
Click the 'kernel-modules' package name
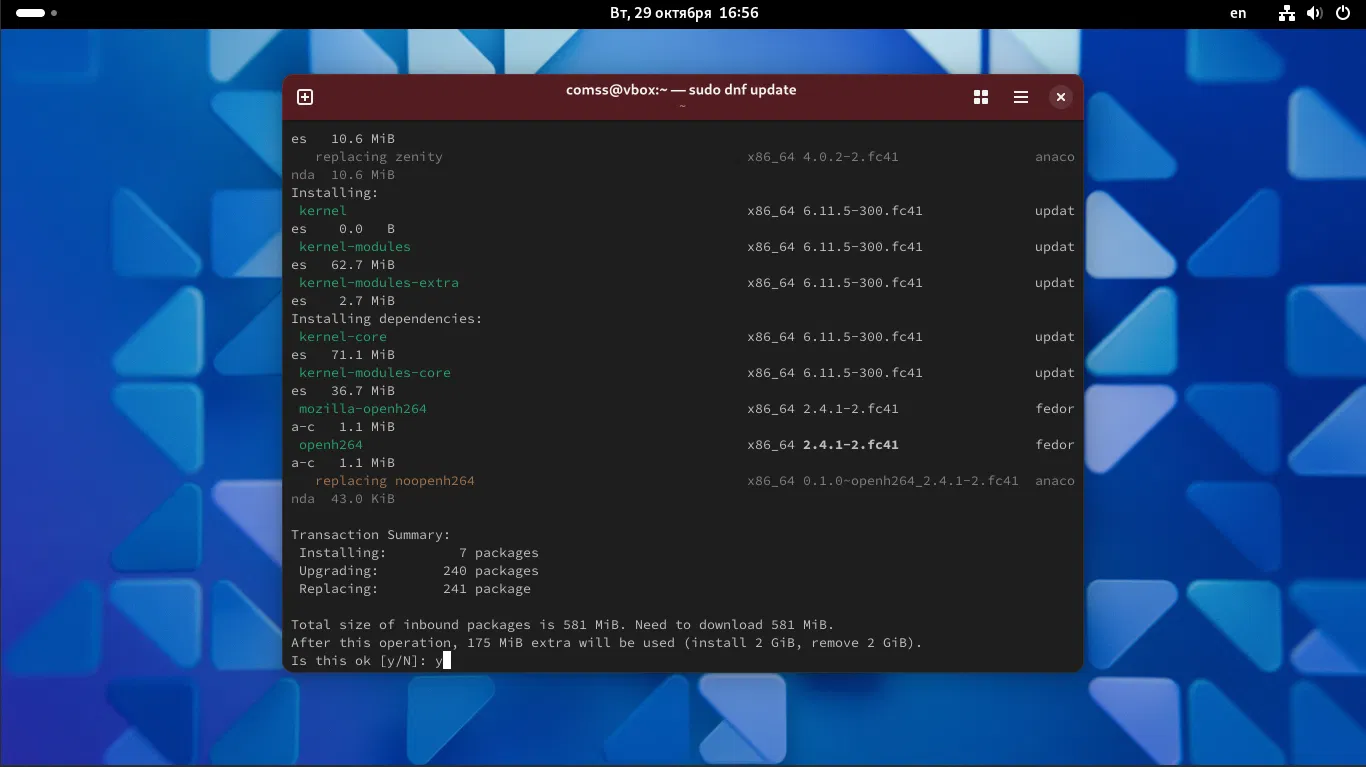point(355,247)
